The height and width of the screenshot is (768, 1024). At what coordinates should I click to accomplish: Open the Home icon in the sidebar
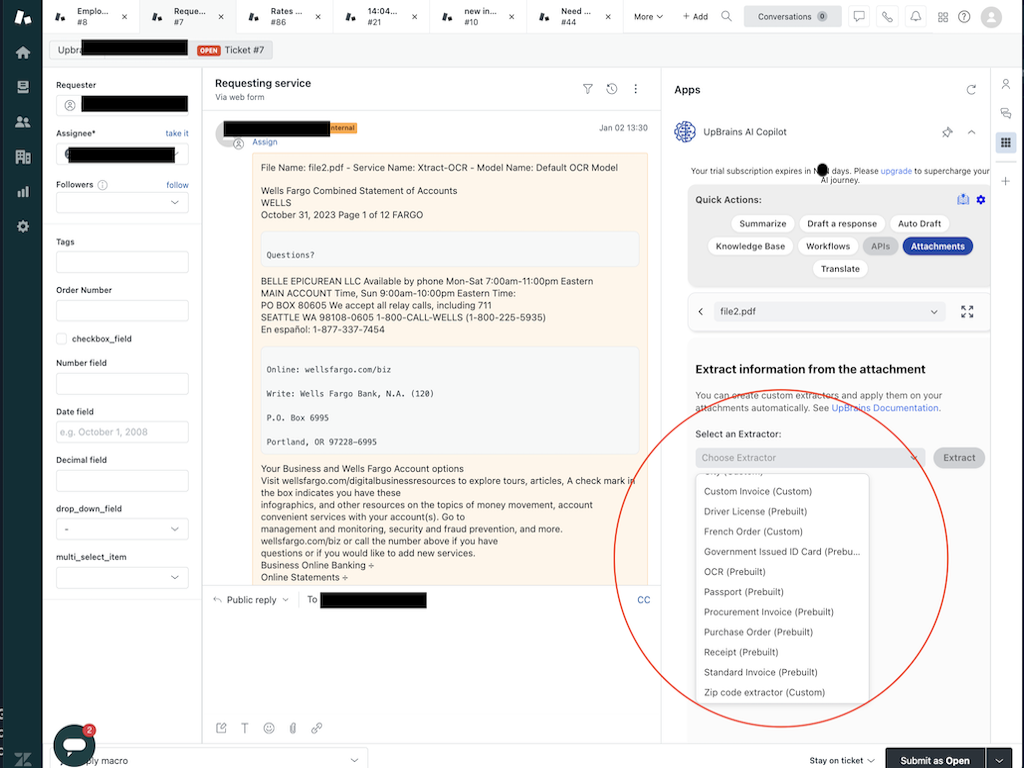pos(22,53)
